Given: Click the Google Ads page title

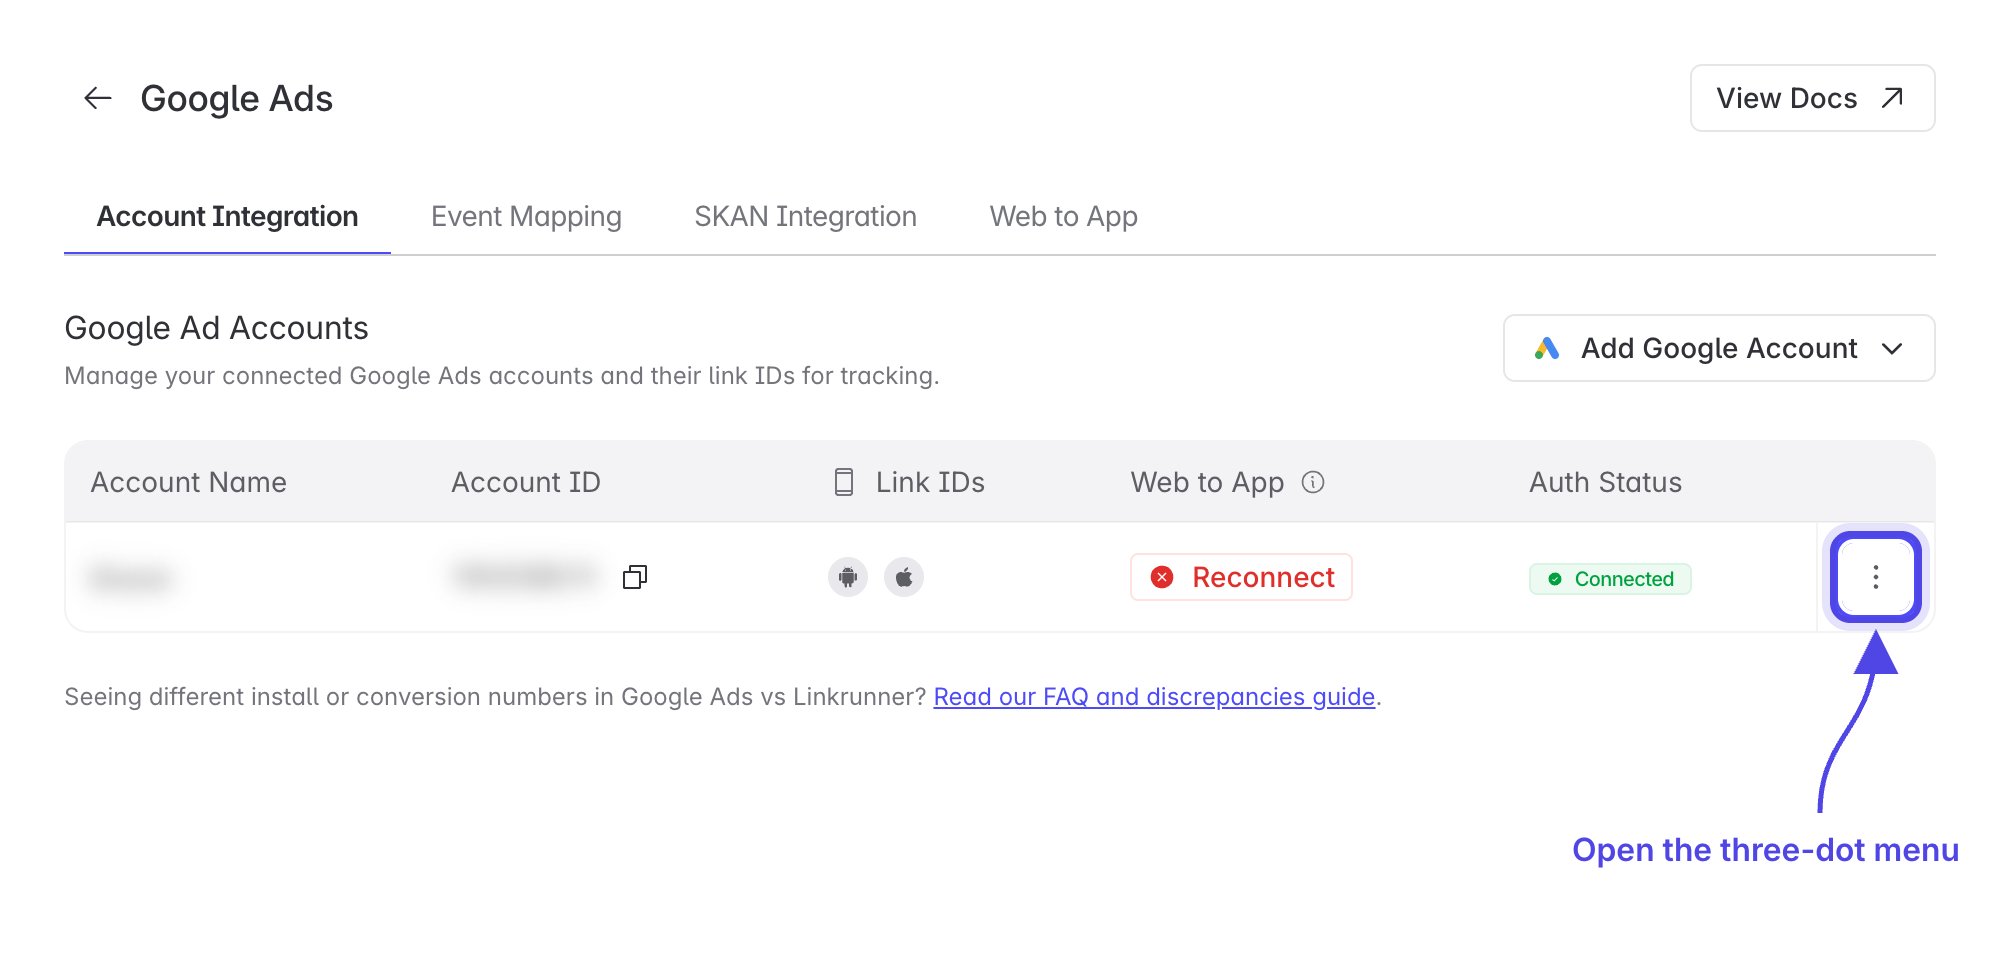Looking at the screenshot, I should coord(237,98).
